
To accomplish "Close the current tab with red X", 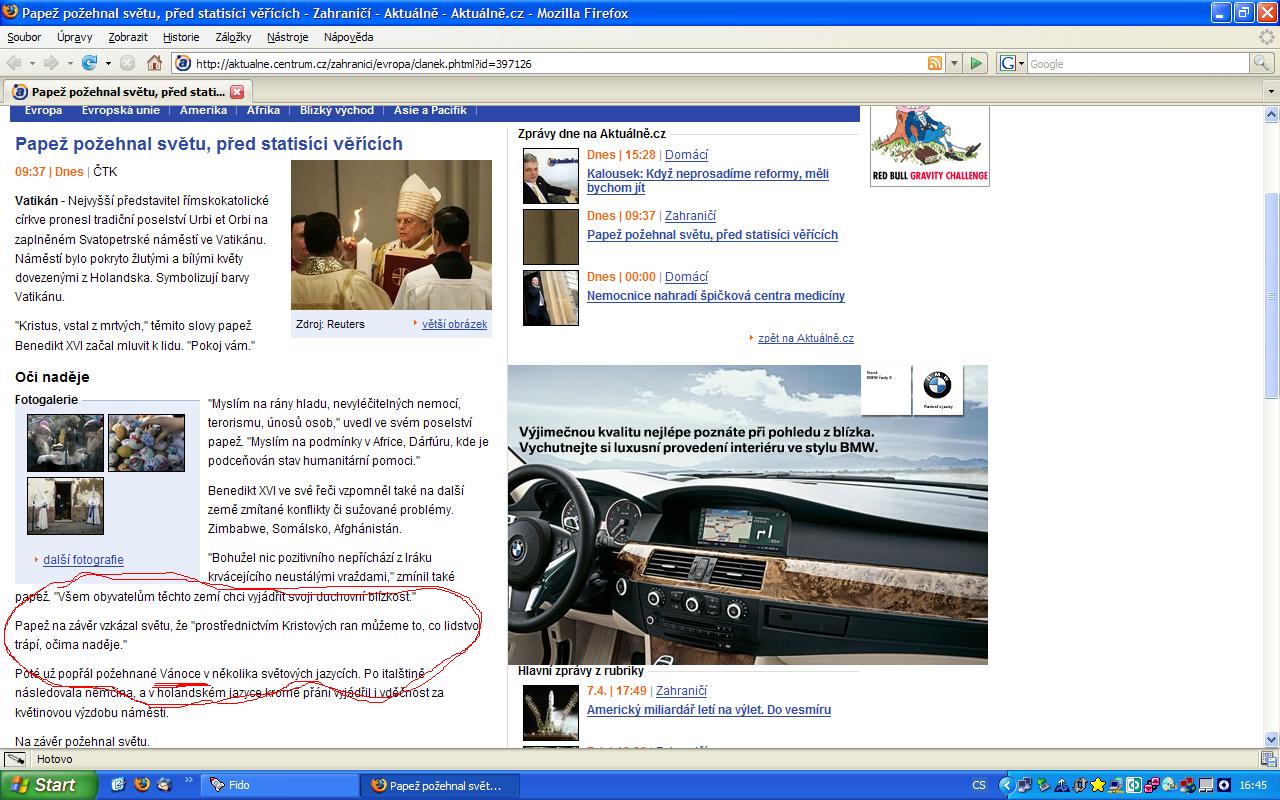I will [x=237, y=91].
